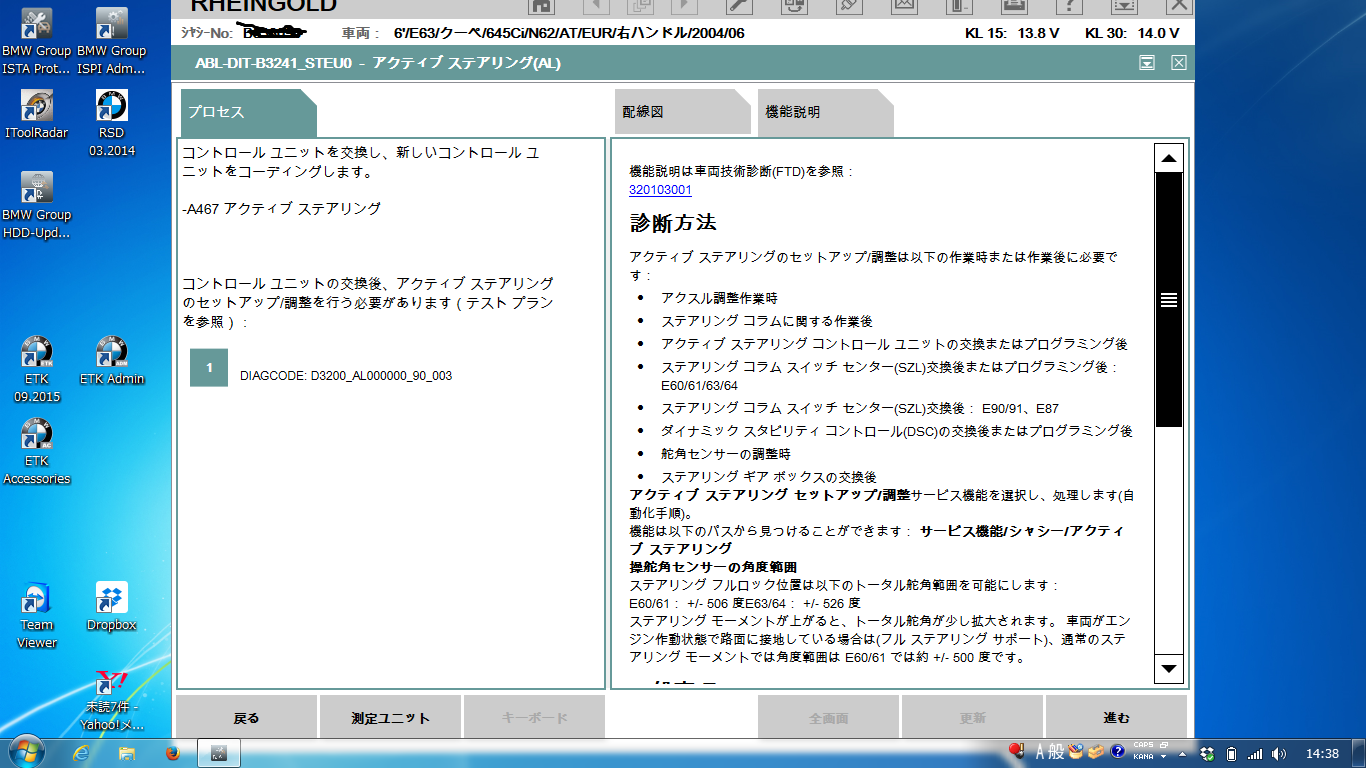Select the ETK Accessories desktop icon
Screen dimensions: 1366x768
37,451
